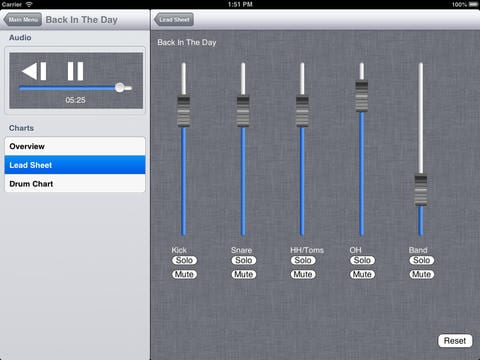Solo the Band channel
Image resolution: width=480 pixels, height=360 pixels.
click(422, 260)
